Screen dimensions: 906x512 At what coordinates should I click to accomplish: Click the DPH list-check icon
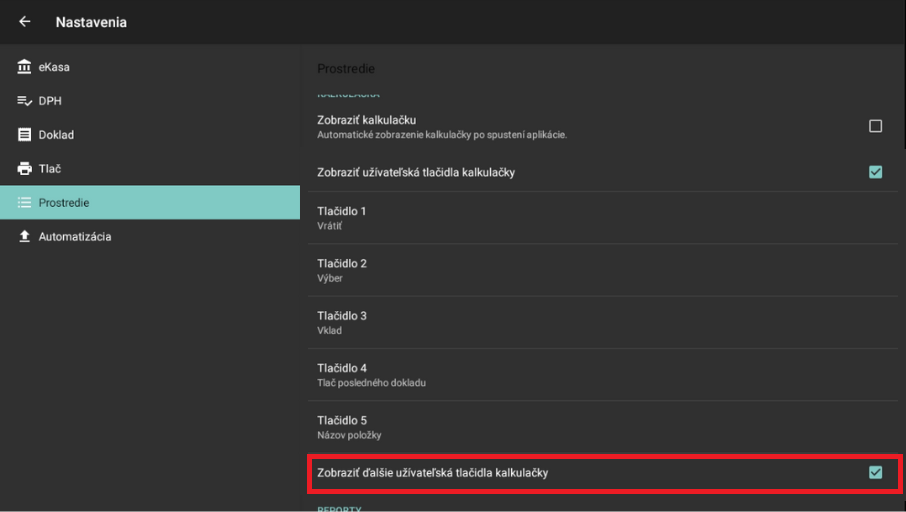[x=25, y=101]
